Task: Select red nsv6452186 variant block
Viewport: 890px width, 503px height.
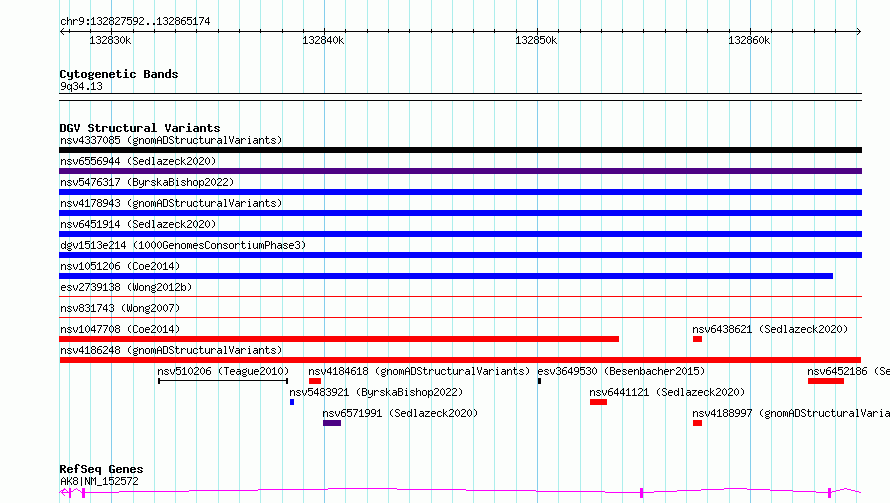Action: (826, 381)
